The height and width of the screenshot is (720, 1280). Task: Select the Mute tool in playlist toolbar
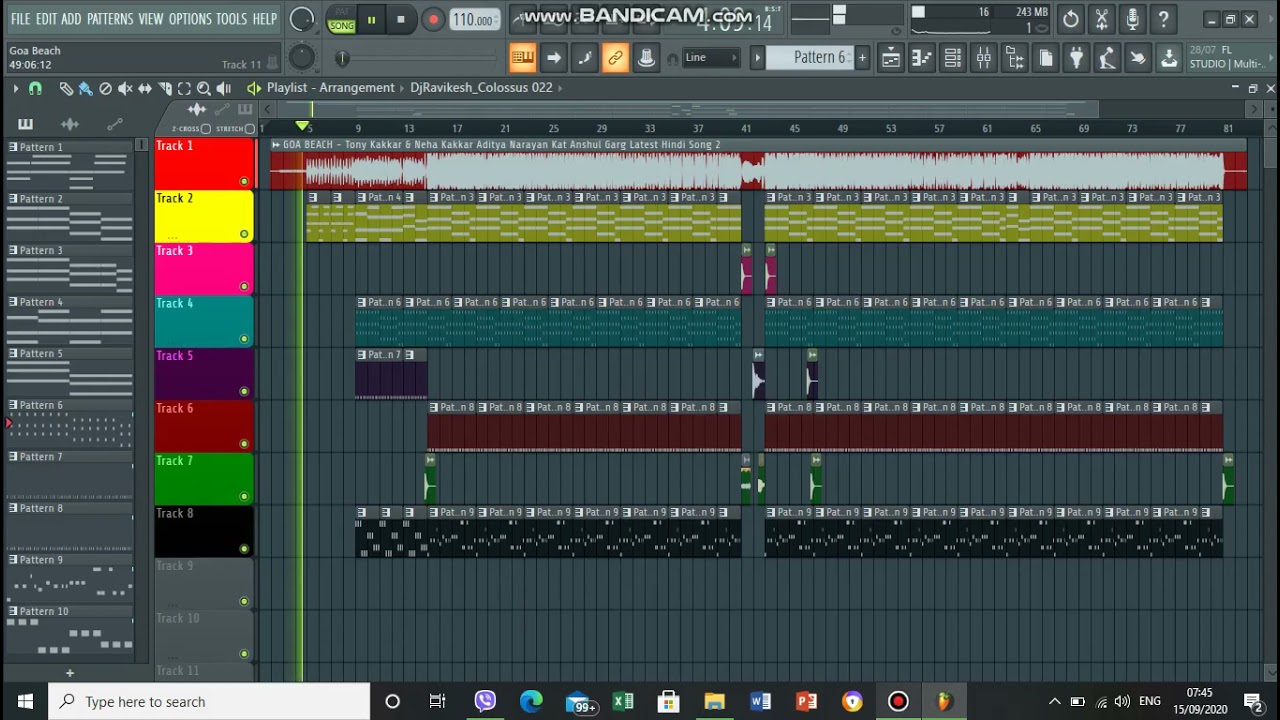[x=125, y=88]
